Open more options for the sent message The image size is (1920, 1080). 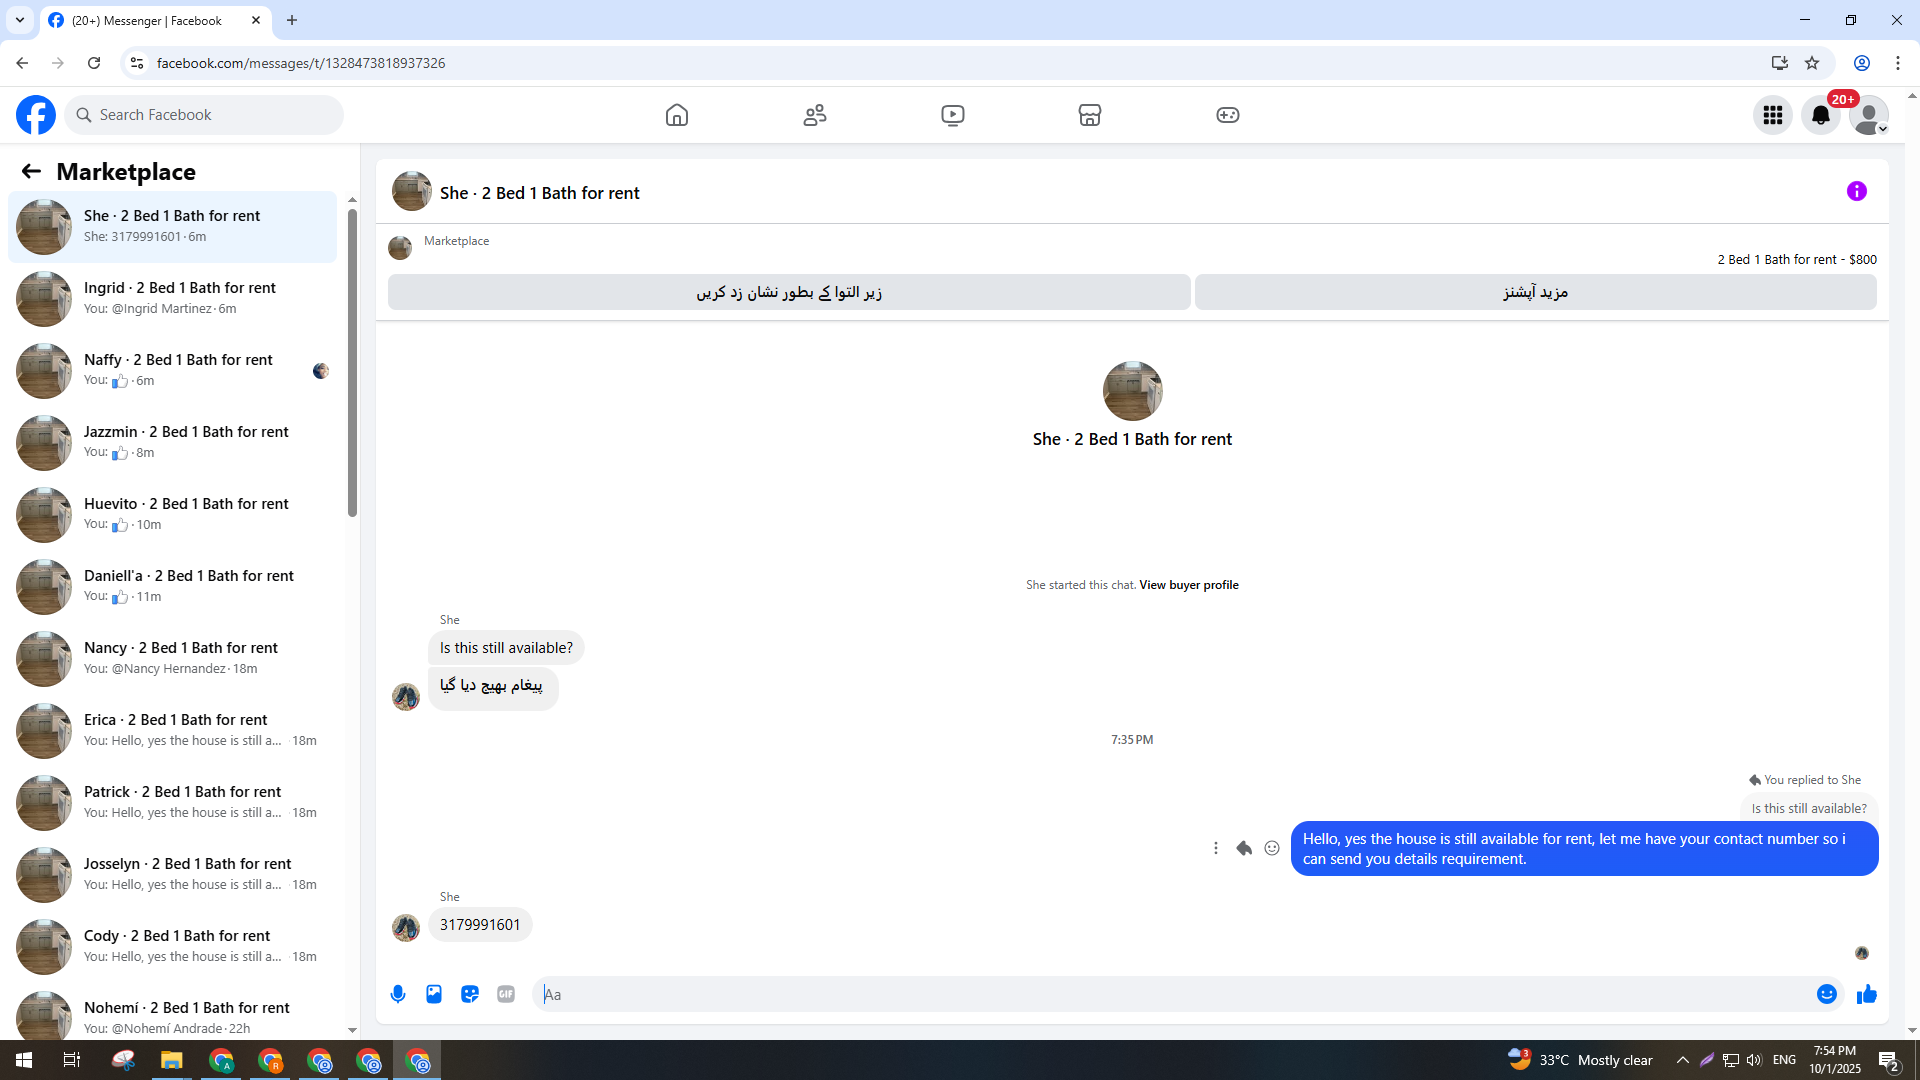click(x=1216, y=848)
